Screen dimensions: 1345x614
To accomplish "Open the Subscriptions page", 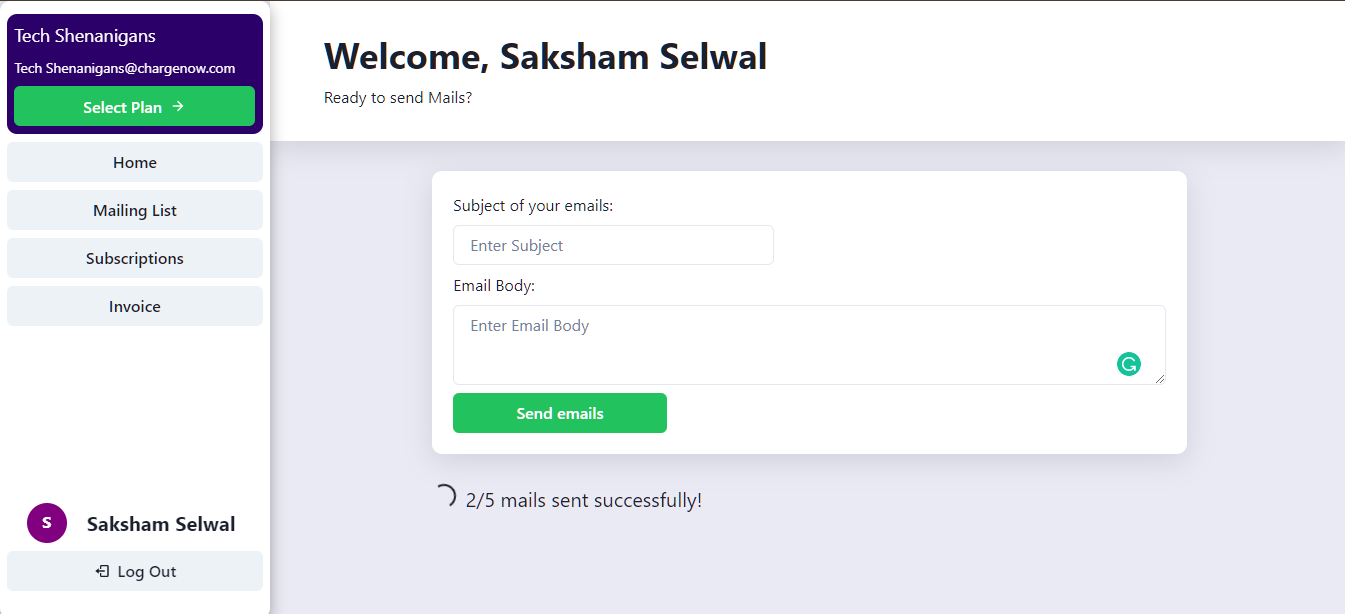I will click(135, 259).
